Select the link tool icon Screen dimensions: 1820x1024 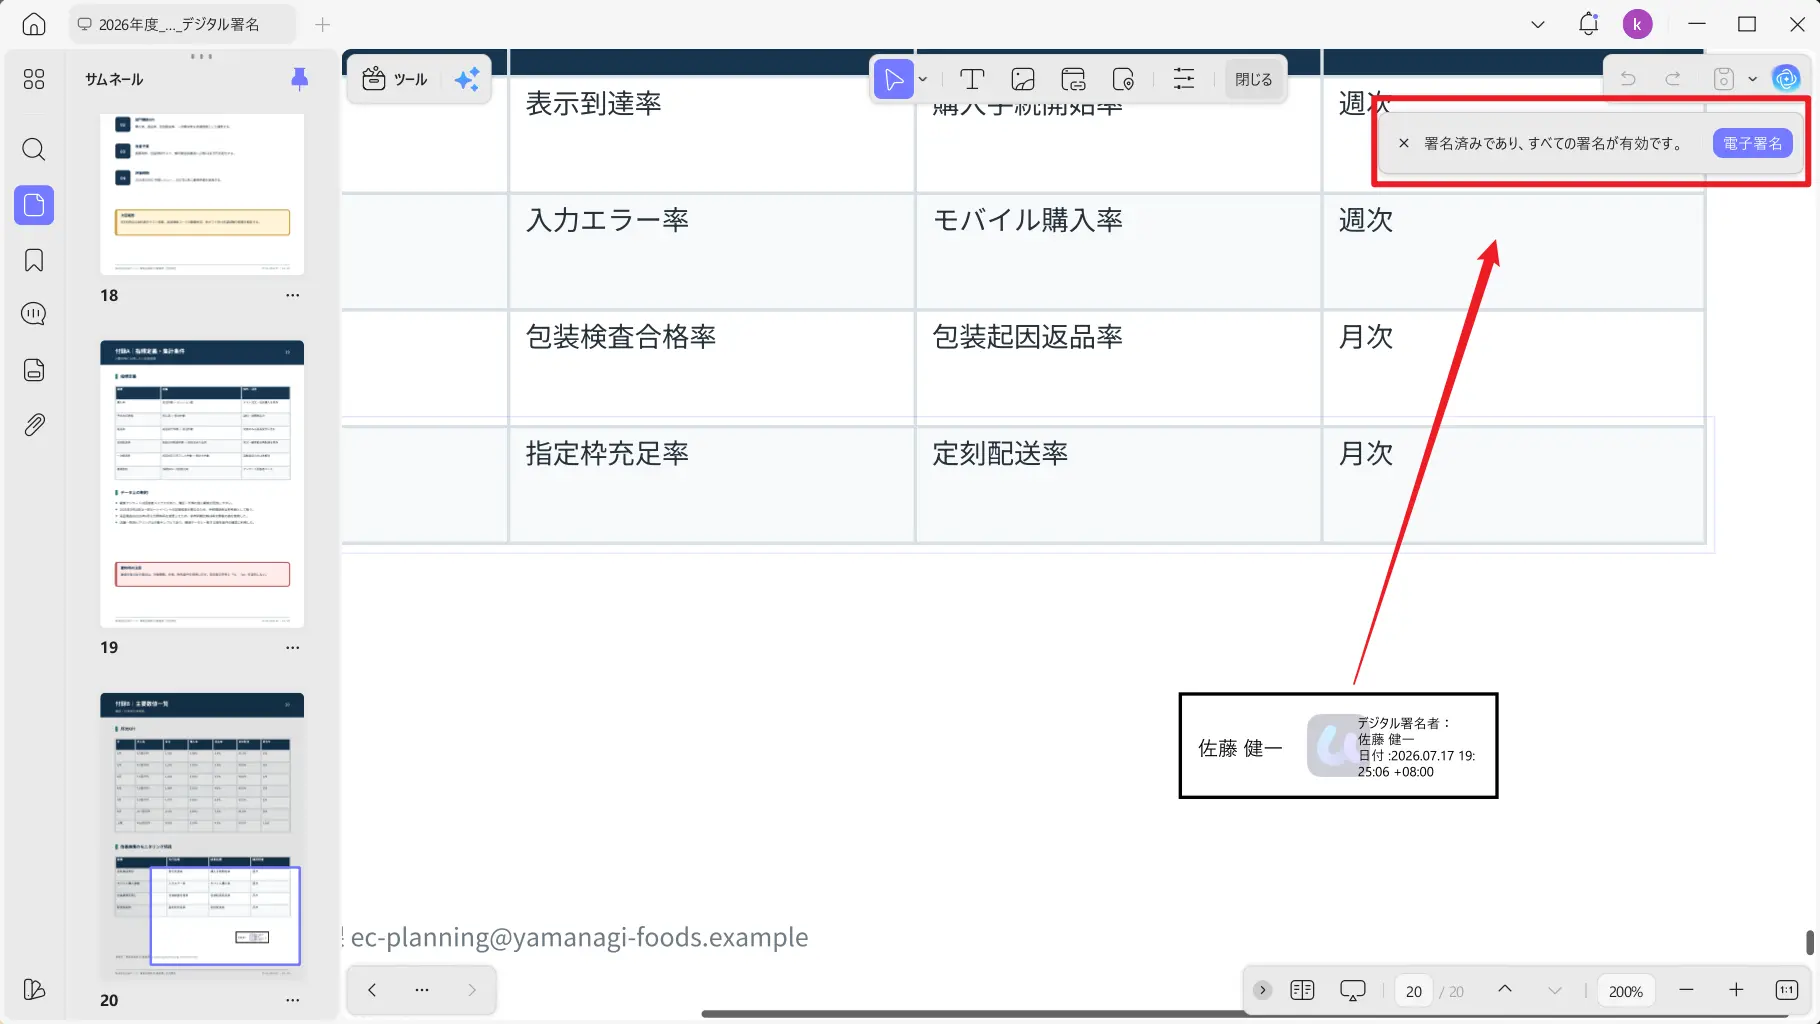click(1073, 79)
